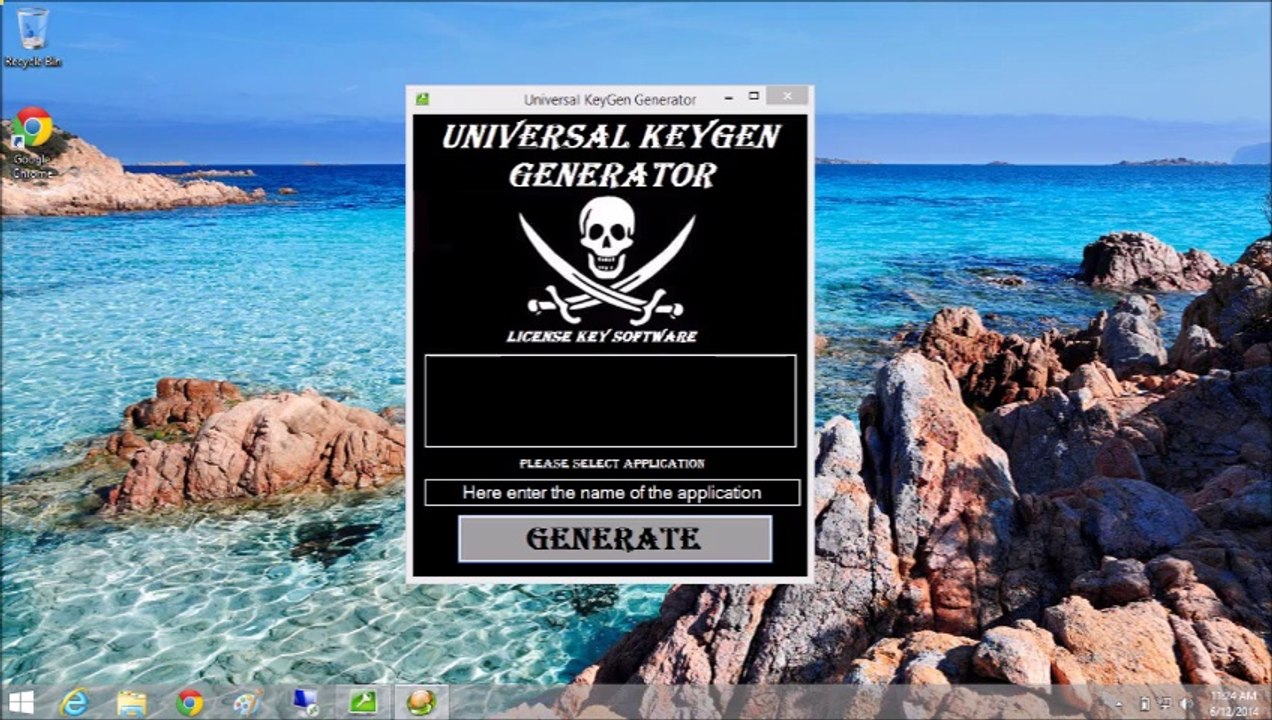
Task: Open the KeyGen window's green title bar icon
Action: tap(422, 99)
